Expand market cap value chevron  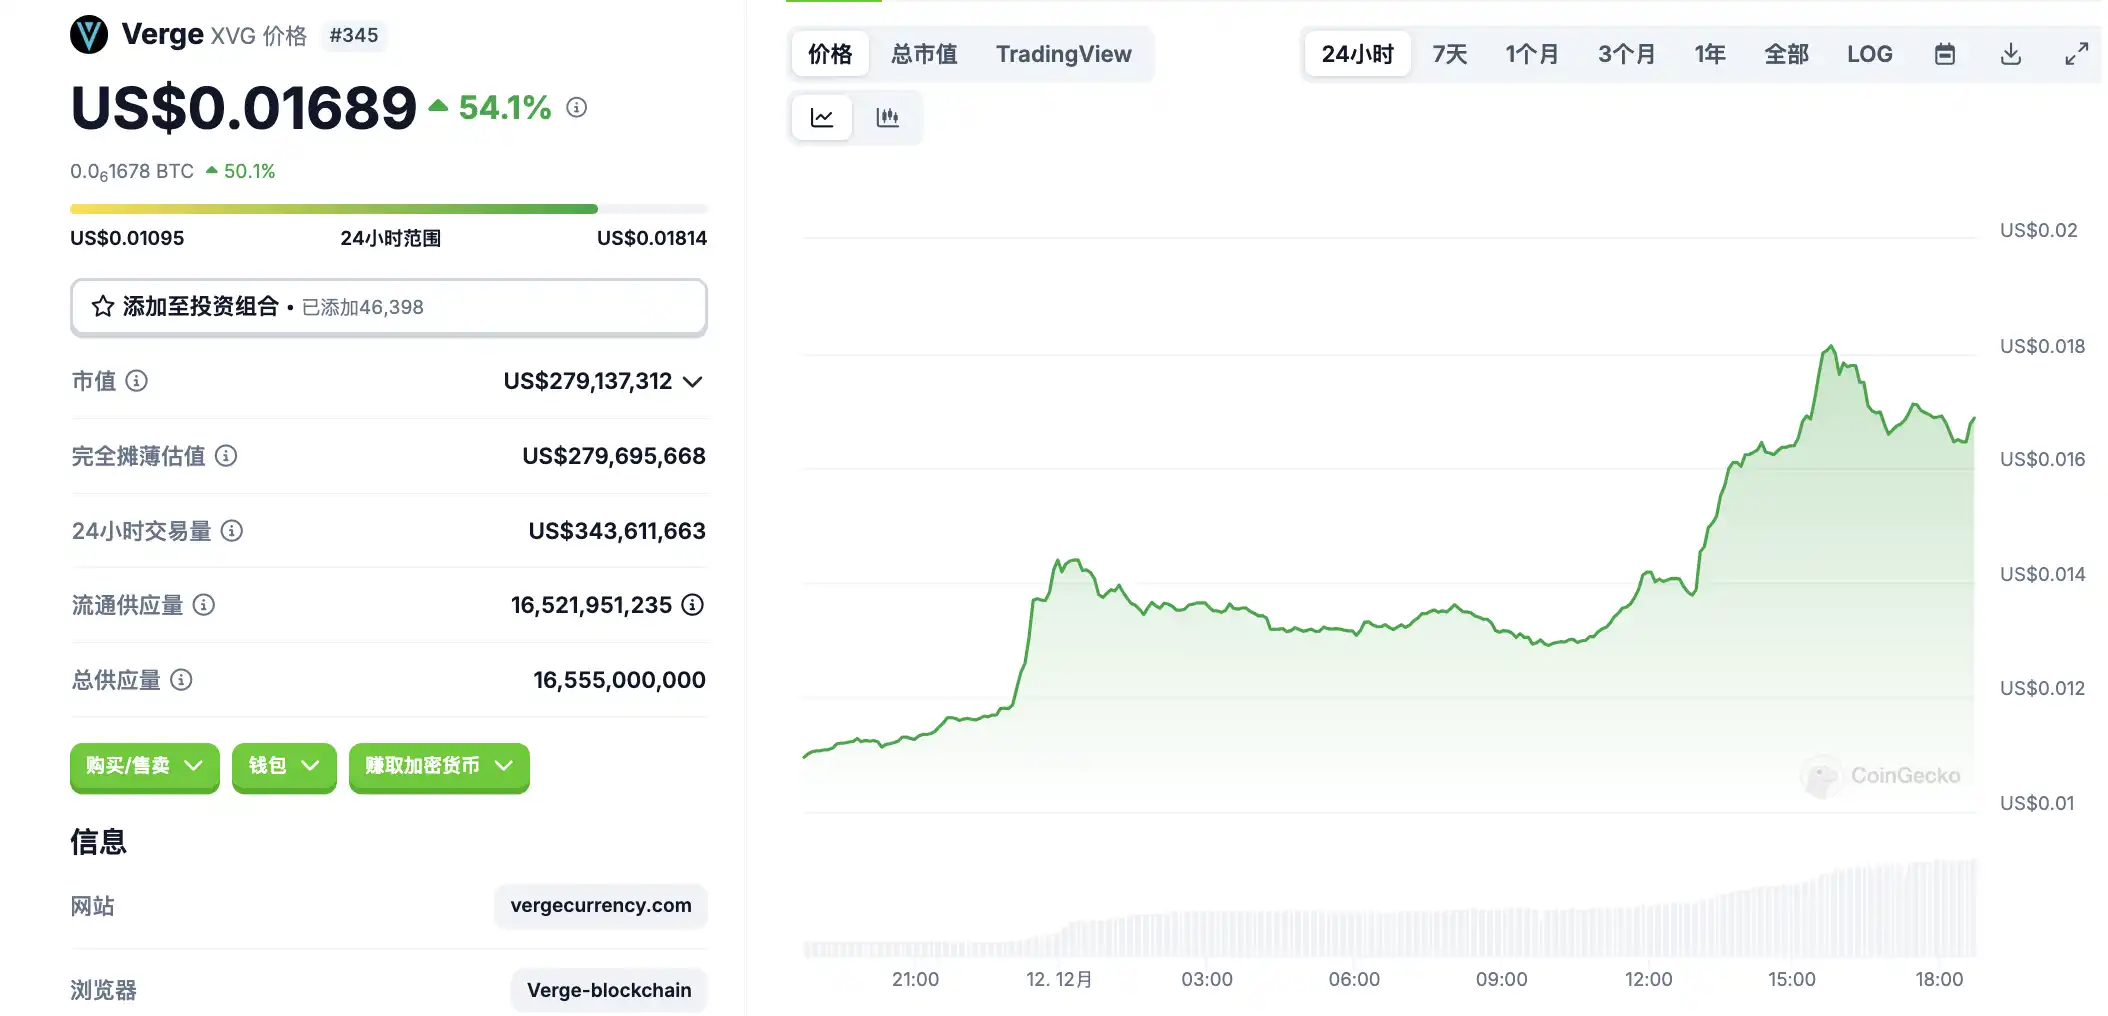point(692,382)
